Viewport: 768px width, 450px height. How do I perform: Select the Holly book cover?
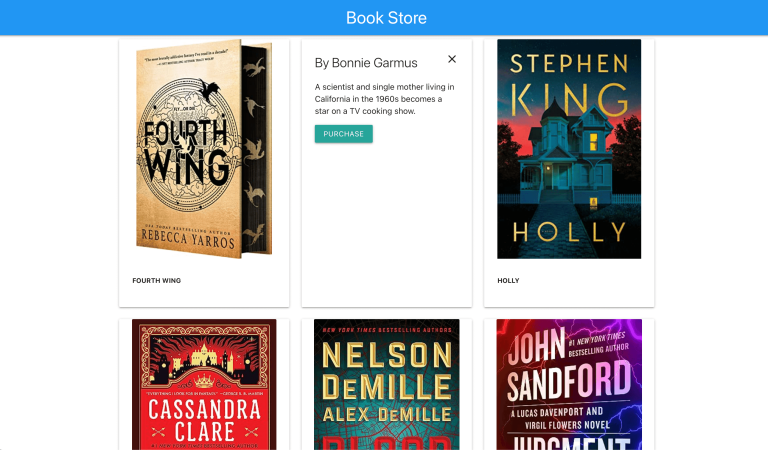pos(569,150)
